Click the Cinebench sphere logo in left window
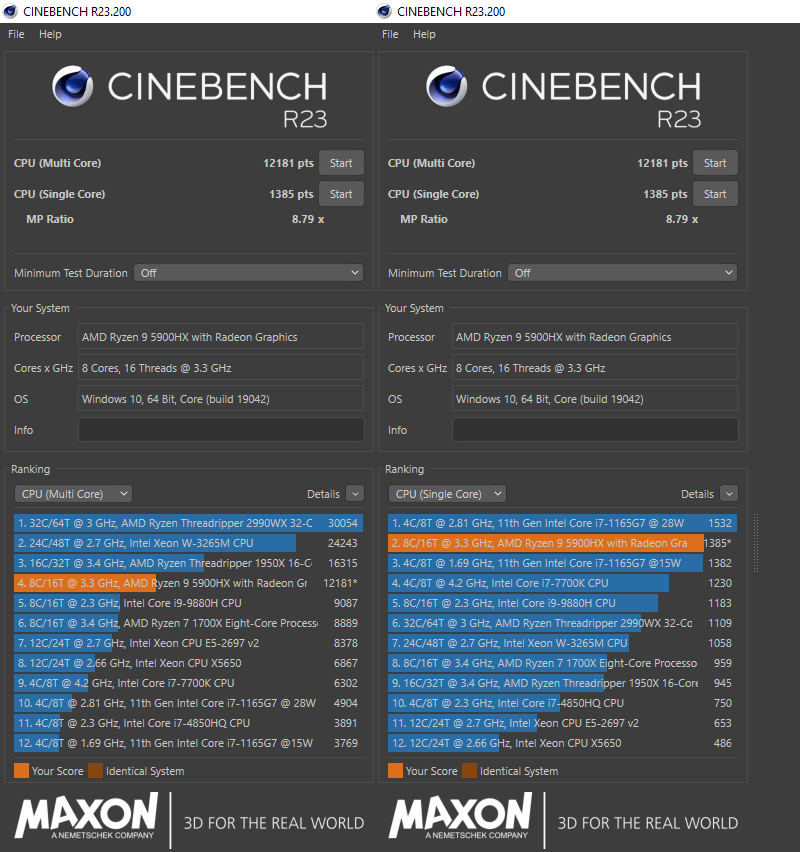Image resolution: width=800 pixels, height=852 pixels. (73, 86)
